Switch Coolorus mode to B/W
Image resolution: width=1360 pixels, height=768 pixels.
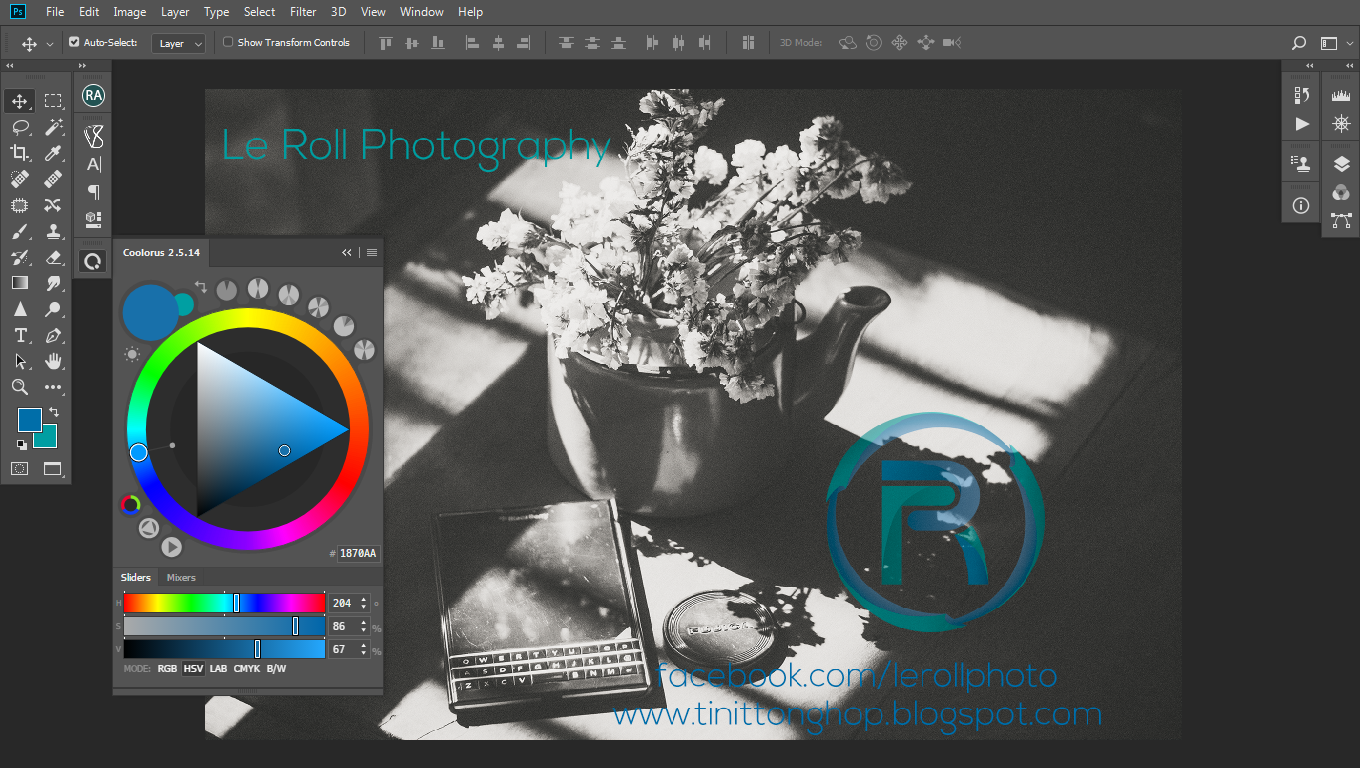click(276, 669)
